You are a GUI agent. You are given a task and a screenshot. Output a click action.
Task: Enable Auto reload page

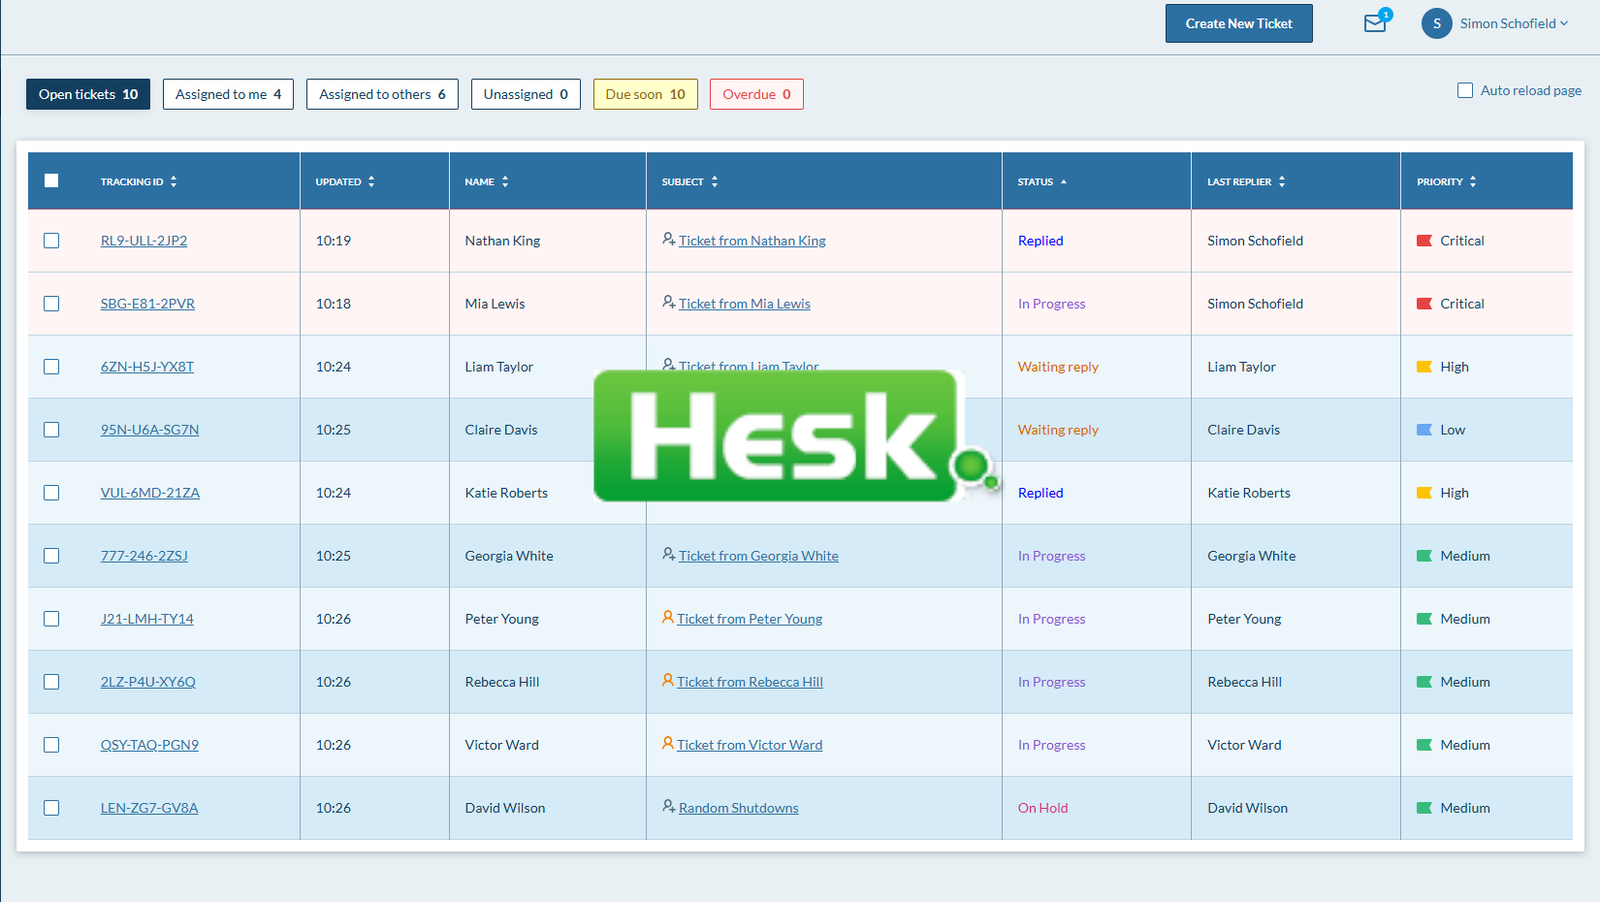click(x=1464, y=90)
